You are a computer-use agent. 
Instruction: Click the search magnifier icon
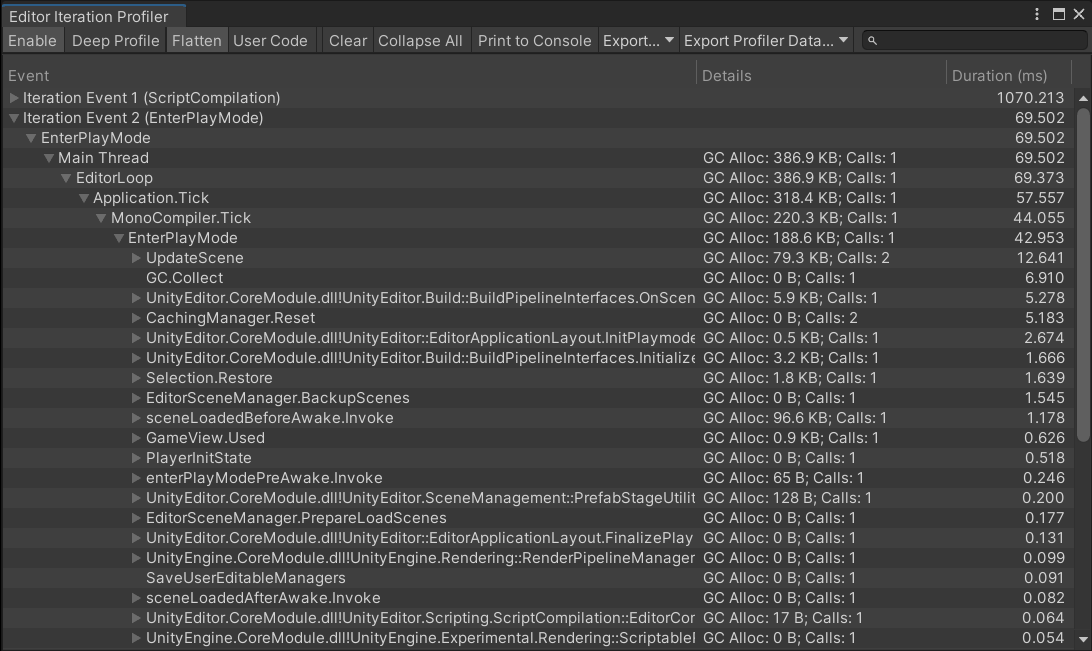click(x=872, y=41)
